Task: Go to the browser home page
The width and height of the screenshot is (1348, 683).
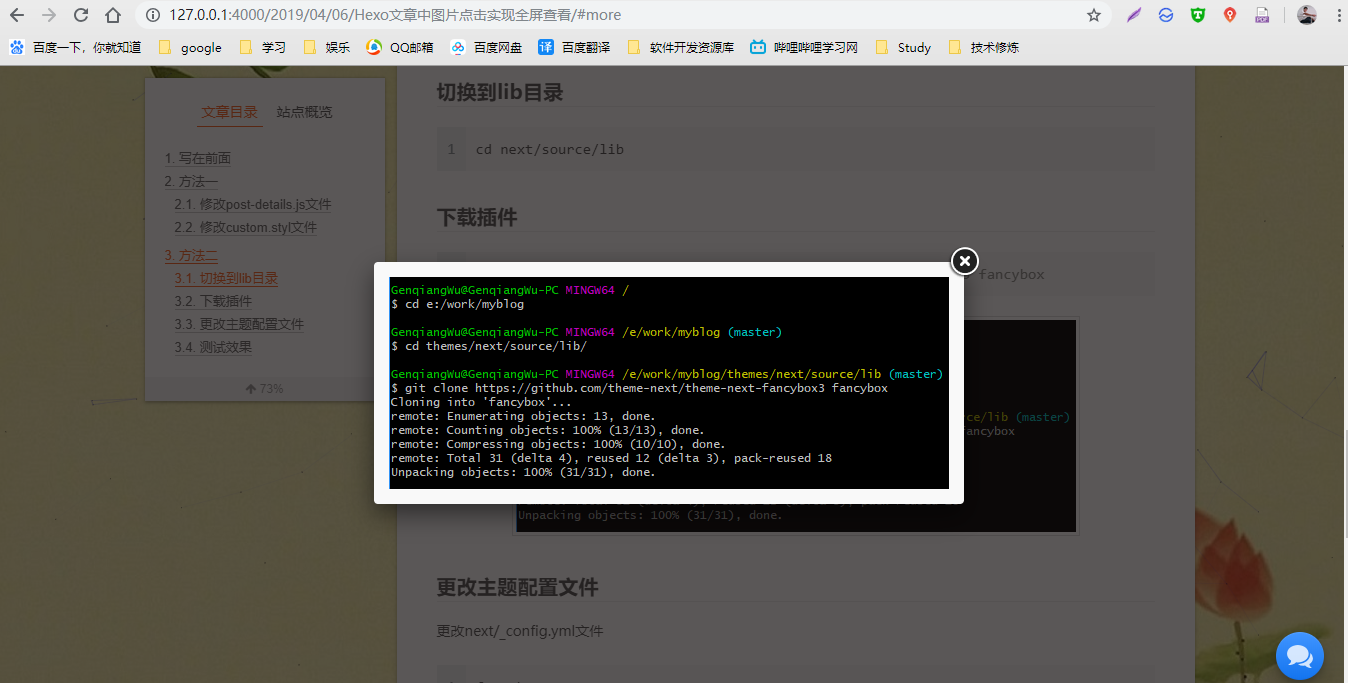Action: pos(113,15)
